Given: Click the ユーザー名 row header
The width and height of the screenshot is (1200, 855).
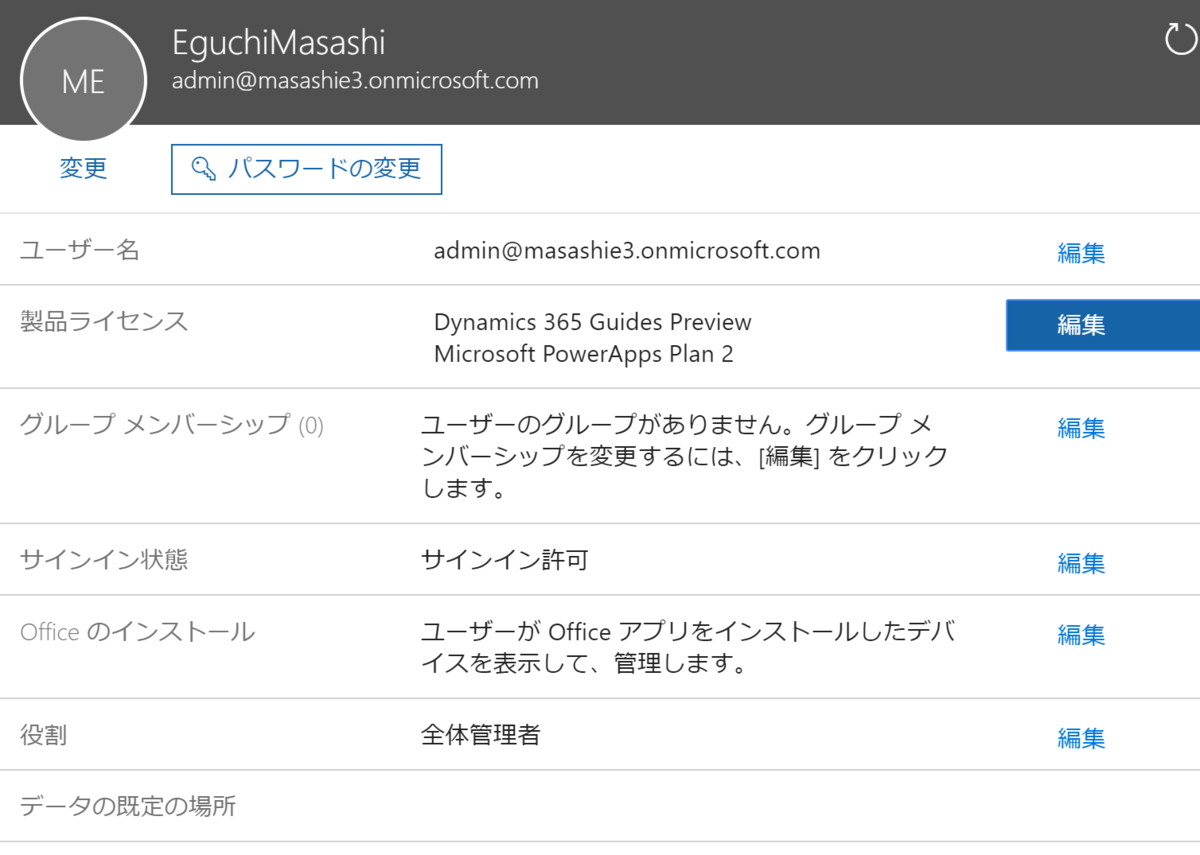Looking at the screenshot, I should 78,252.
